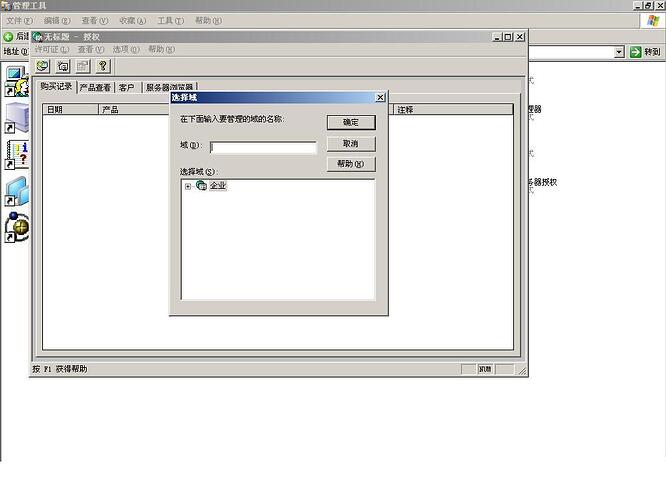Switch to the 产品查看 tab
This screenshot has height=500, width=666.
point(95,88)
